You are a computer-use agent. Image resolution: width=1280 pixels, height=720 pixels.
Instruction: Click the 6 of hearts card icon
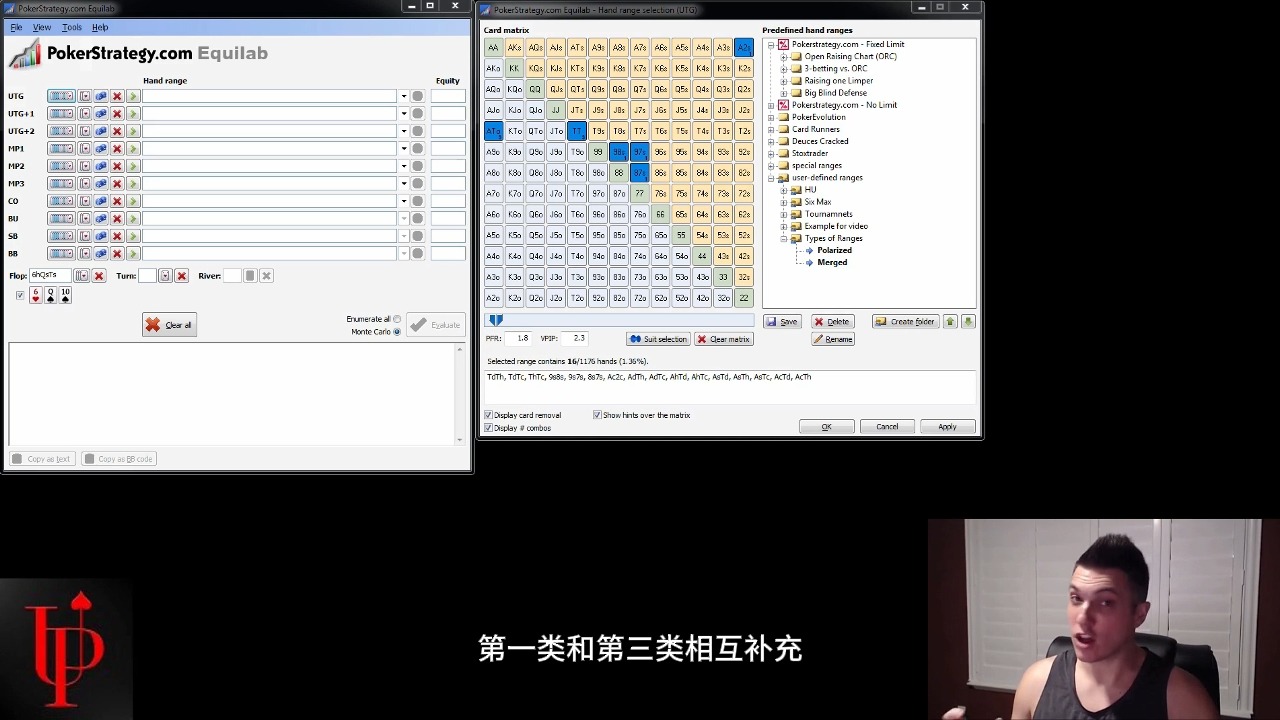(36, 295)
